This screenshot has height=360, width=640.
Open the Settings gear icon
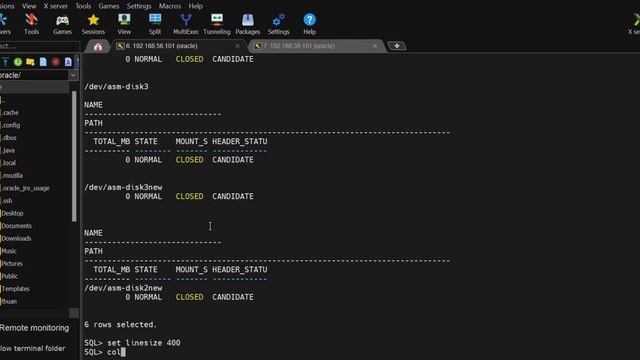(278, 24)
